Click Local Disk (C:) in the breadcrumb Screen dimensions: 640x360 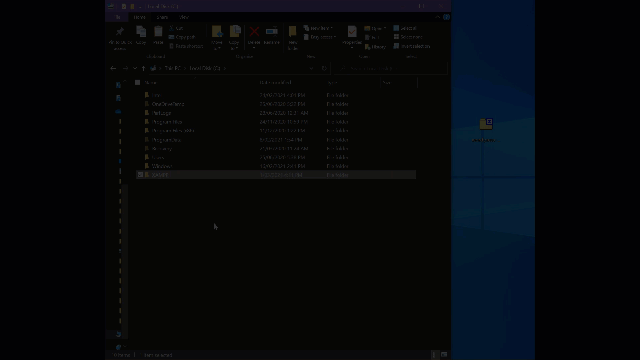point(205,68)
